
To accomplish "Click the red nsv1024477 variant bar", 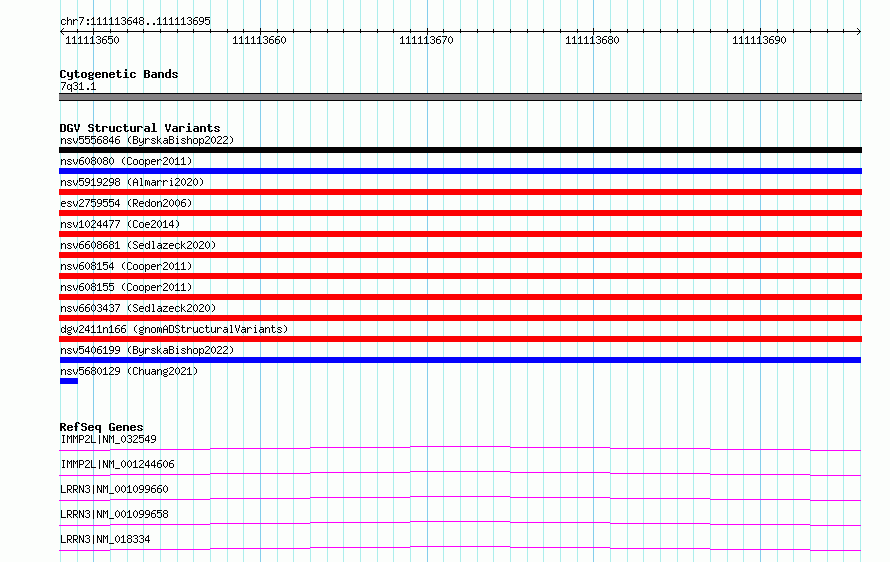I will pyautogui.click(x=460, y=234).
